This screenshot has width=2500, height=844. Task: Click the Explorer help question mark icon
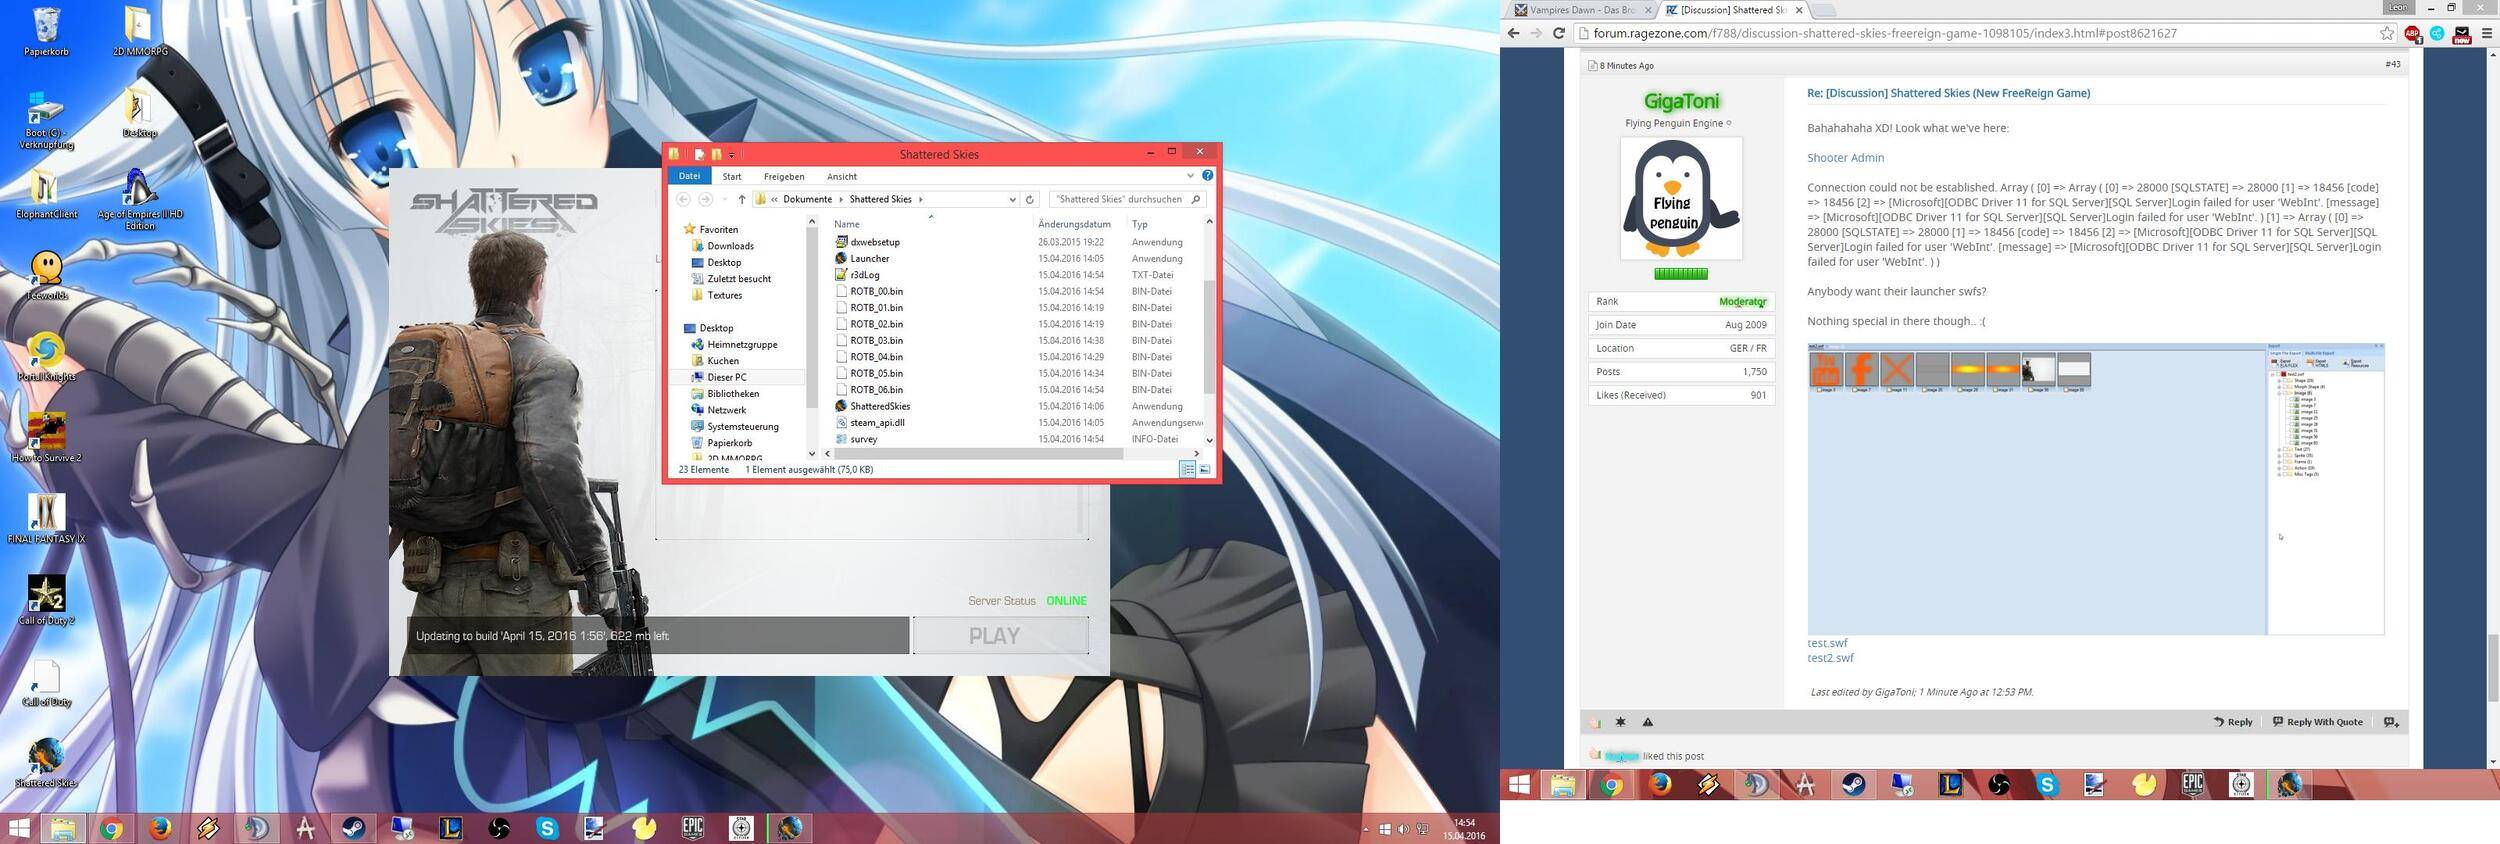click(x=1207, y=176)
